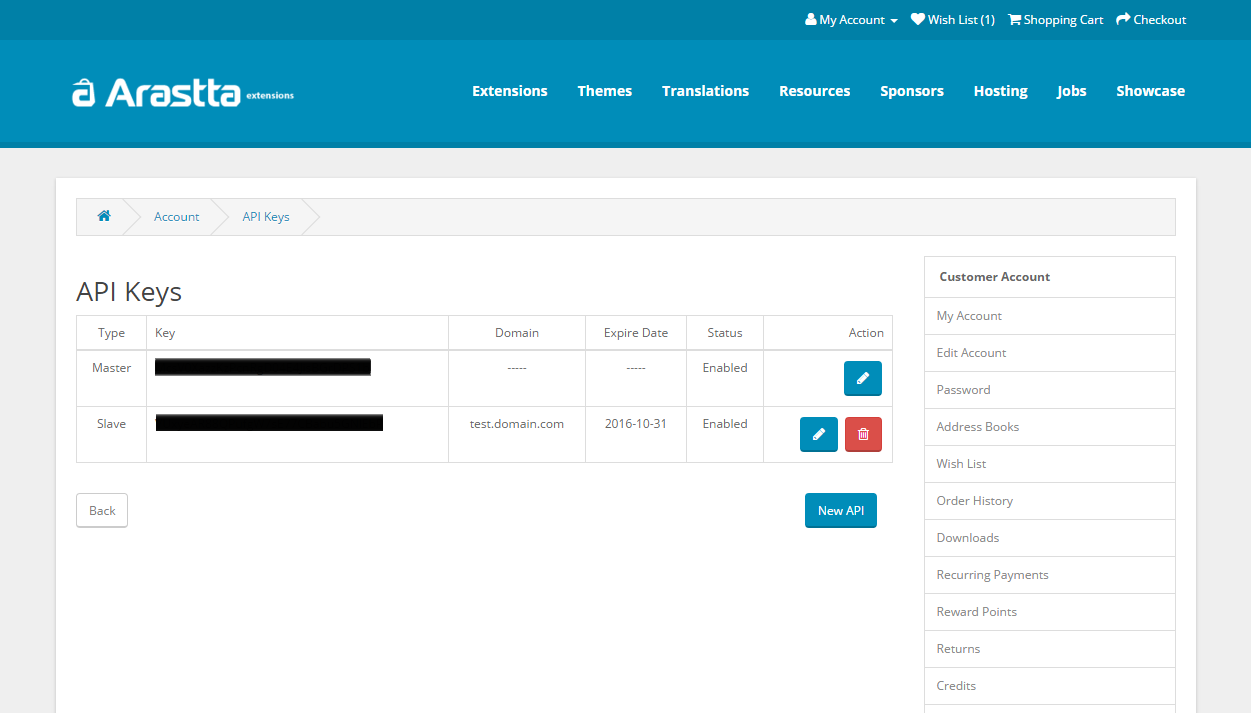This screenshot has height=713, width=1251.
Task: Go to Checkout in top bar
Action: (1150, 20)
